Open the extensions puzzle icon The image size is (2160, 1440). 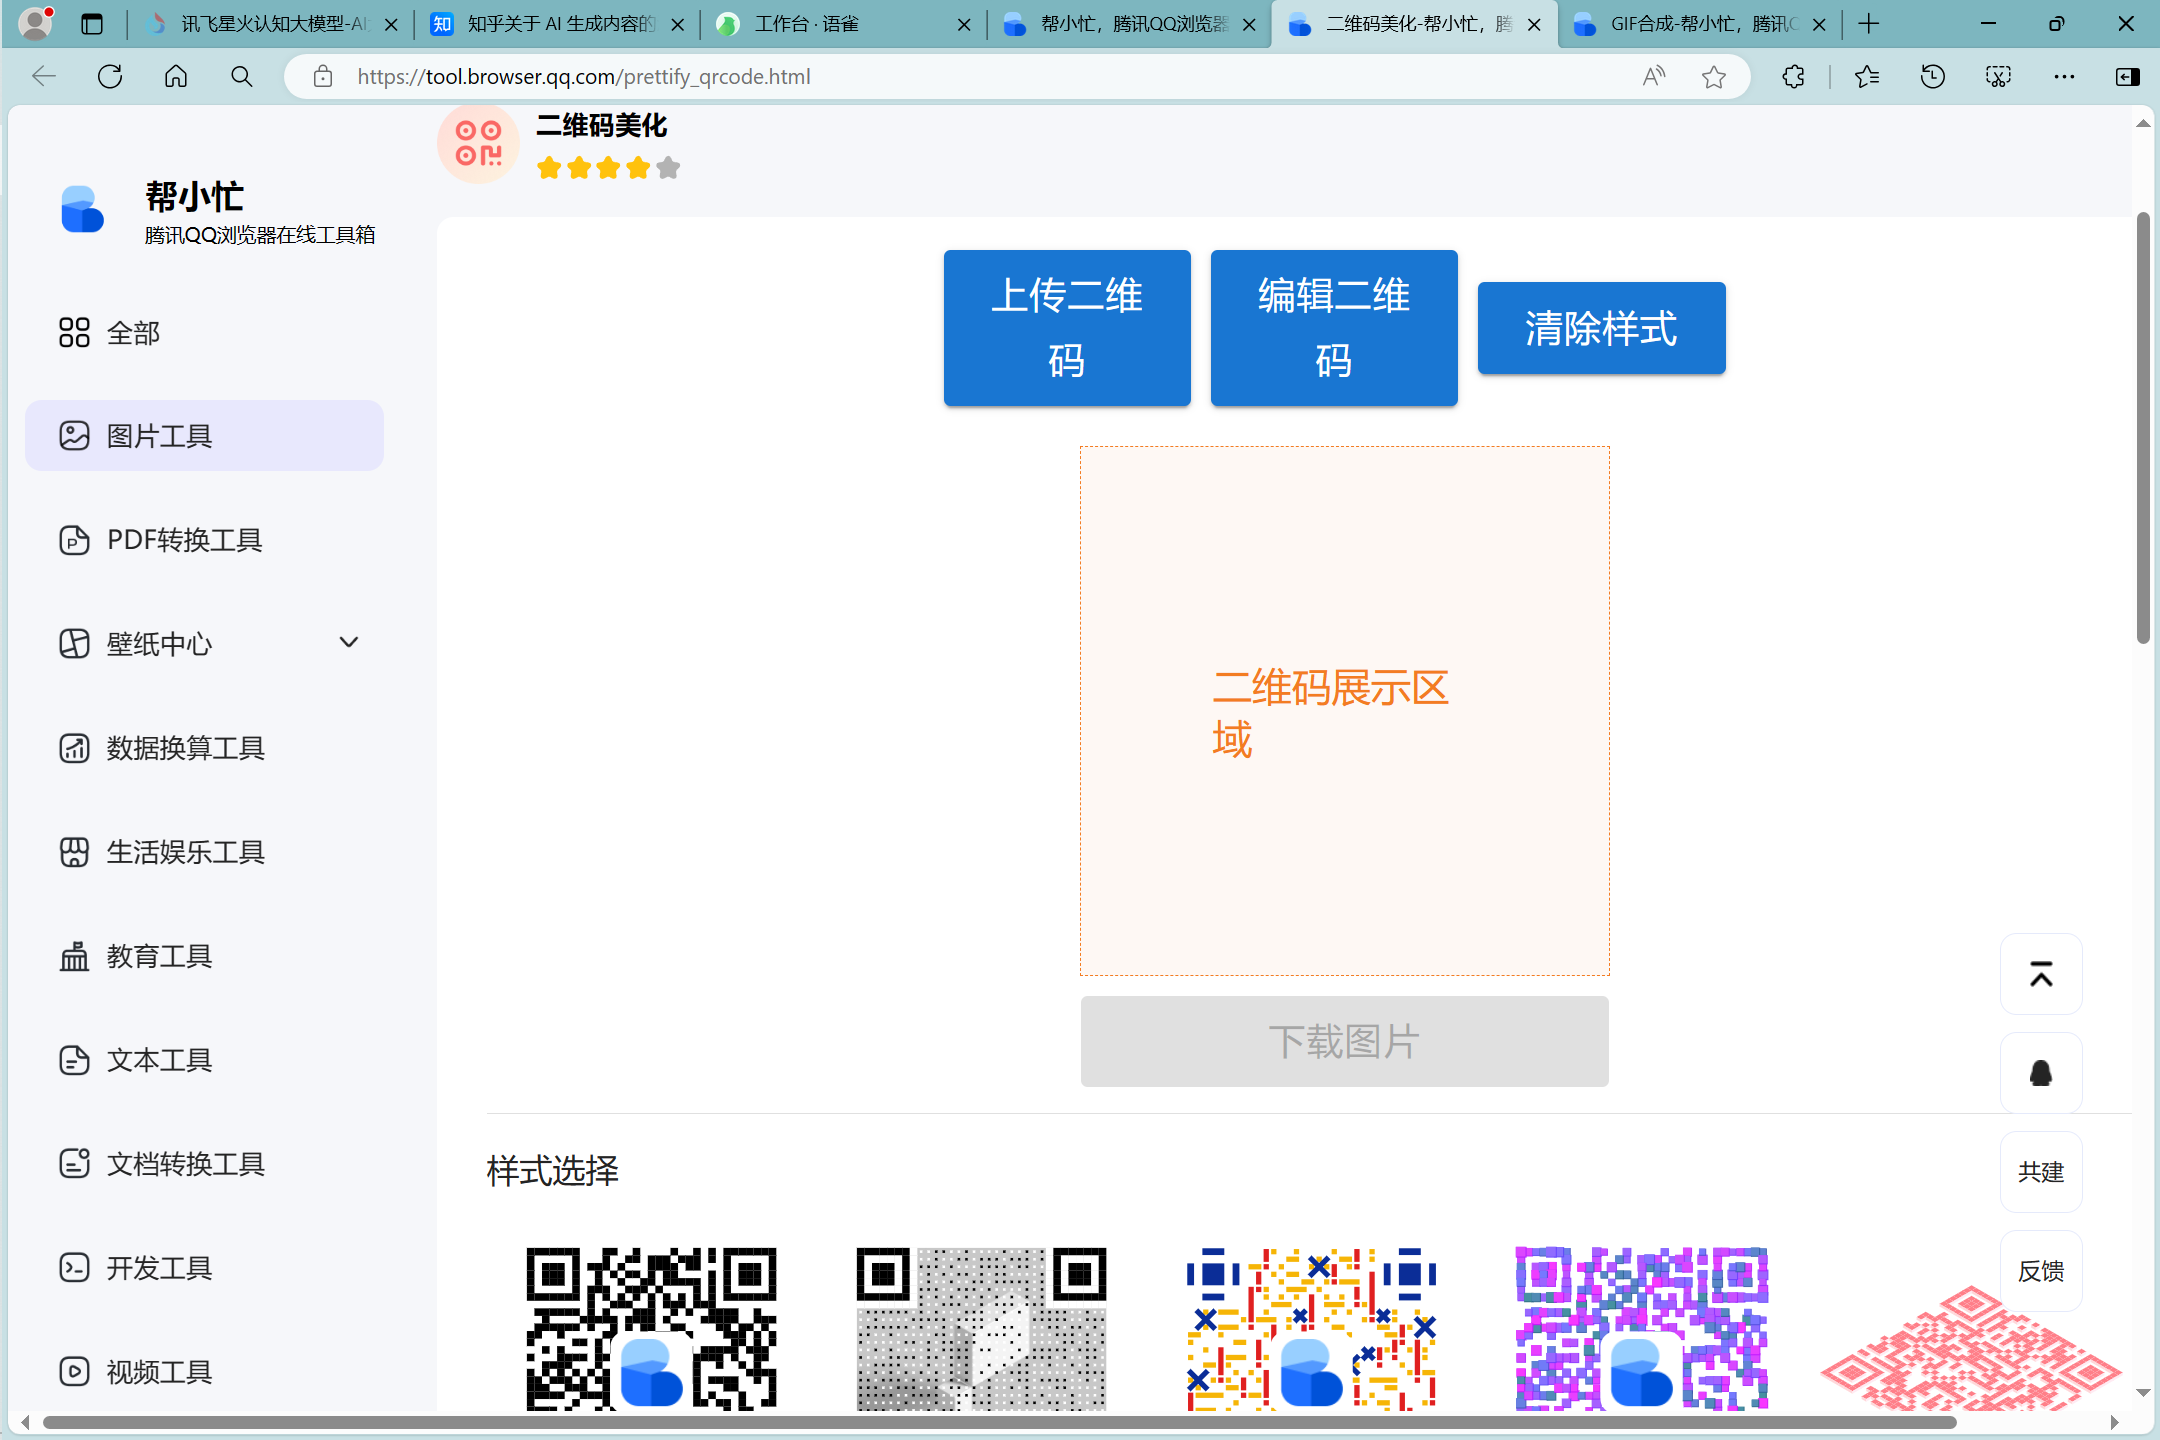coord(1793,76)
